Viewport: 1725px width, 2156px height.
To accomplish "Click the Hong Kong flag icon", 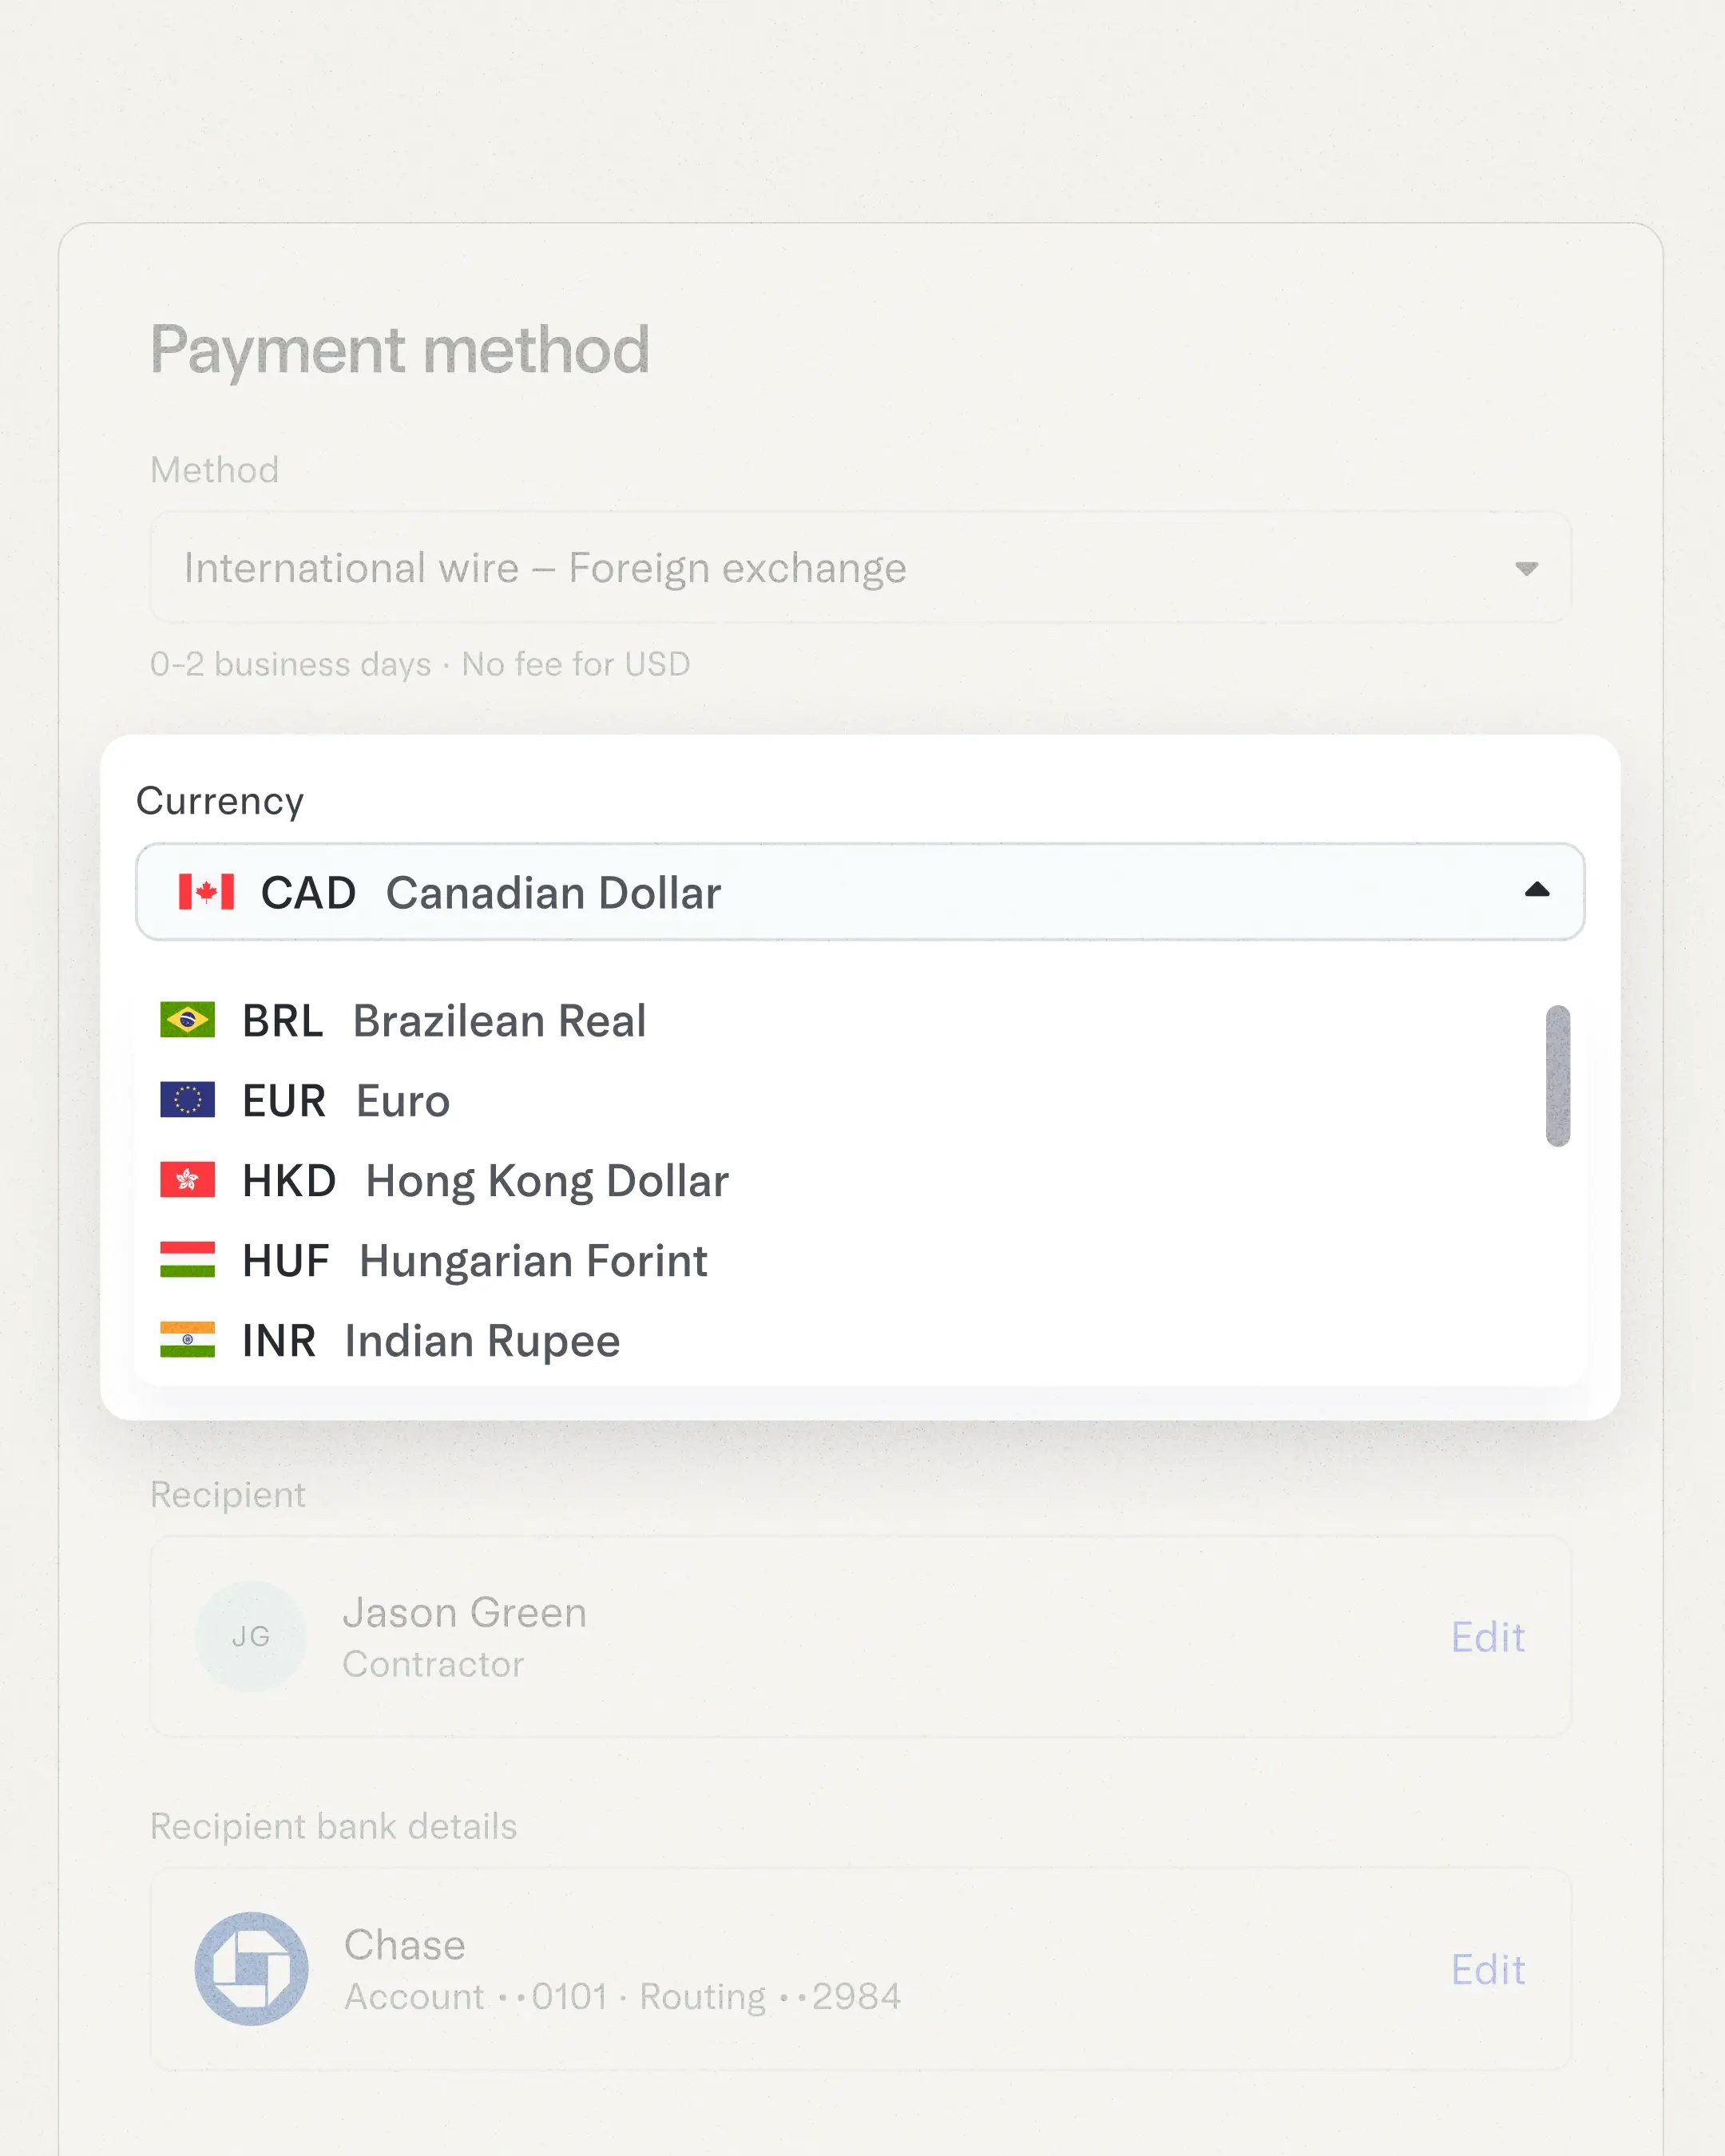I will (188, 1180).
